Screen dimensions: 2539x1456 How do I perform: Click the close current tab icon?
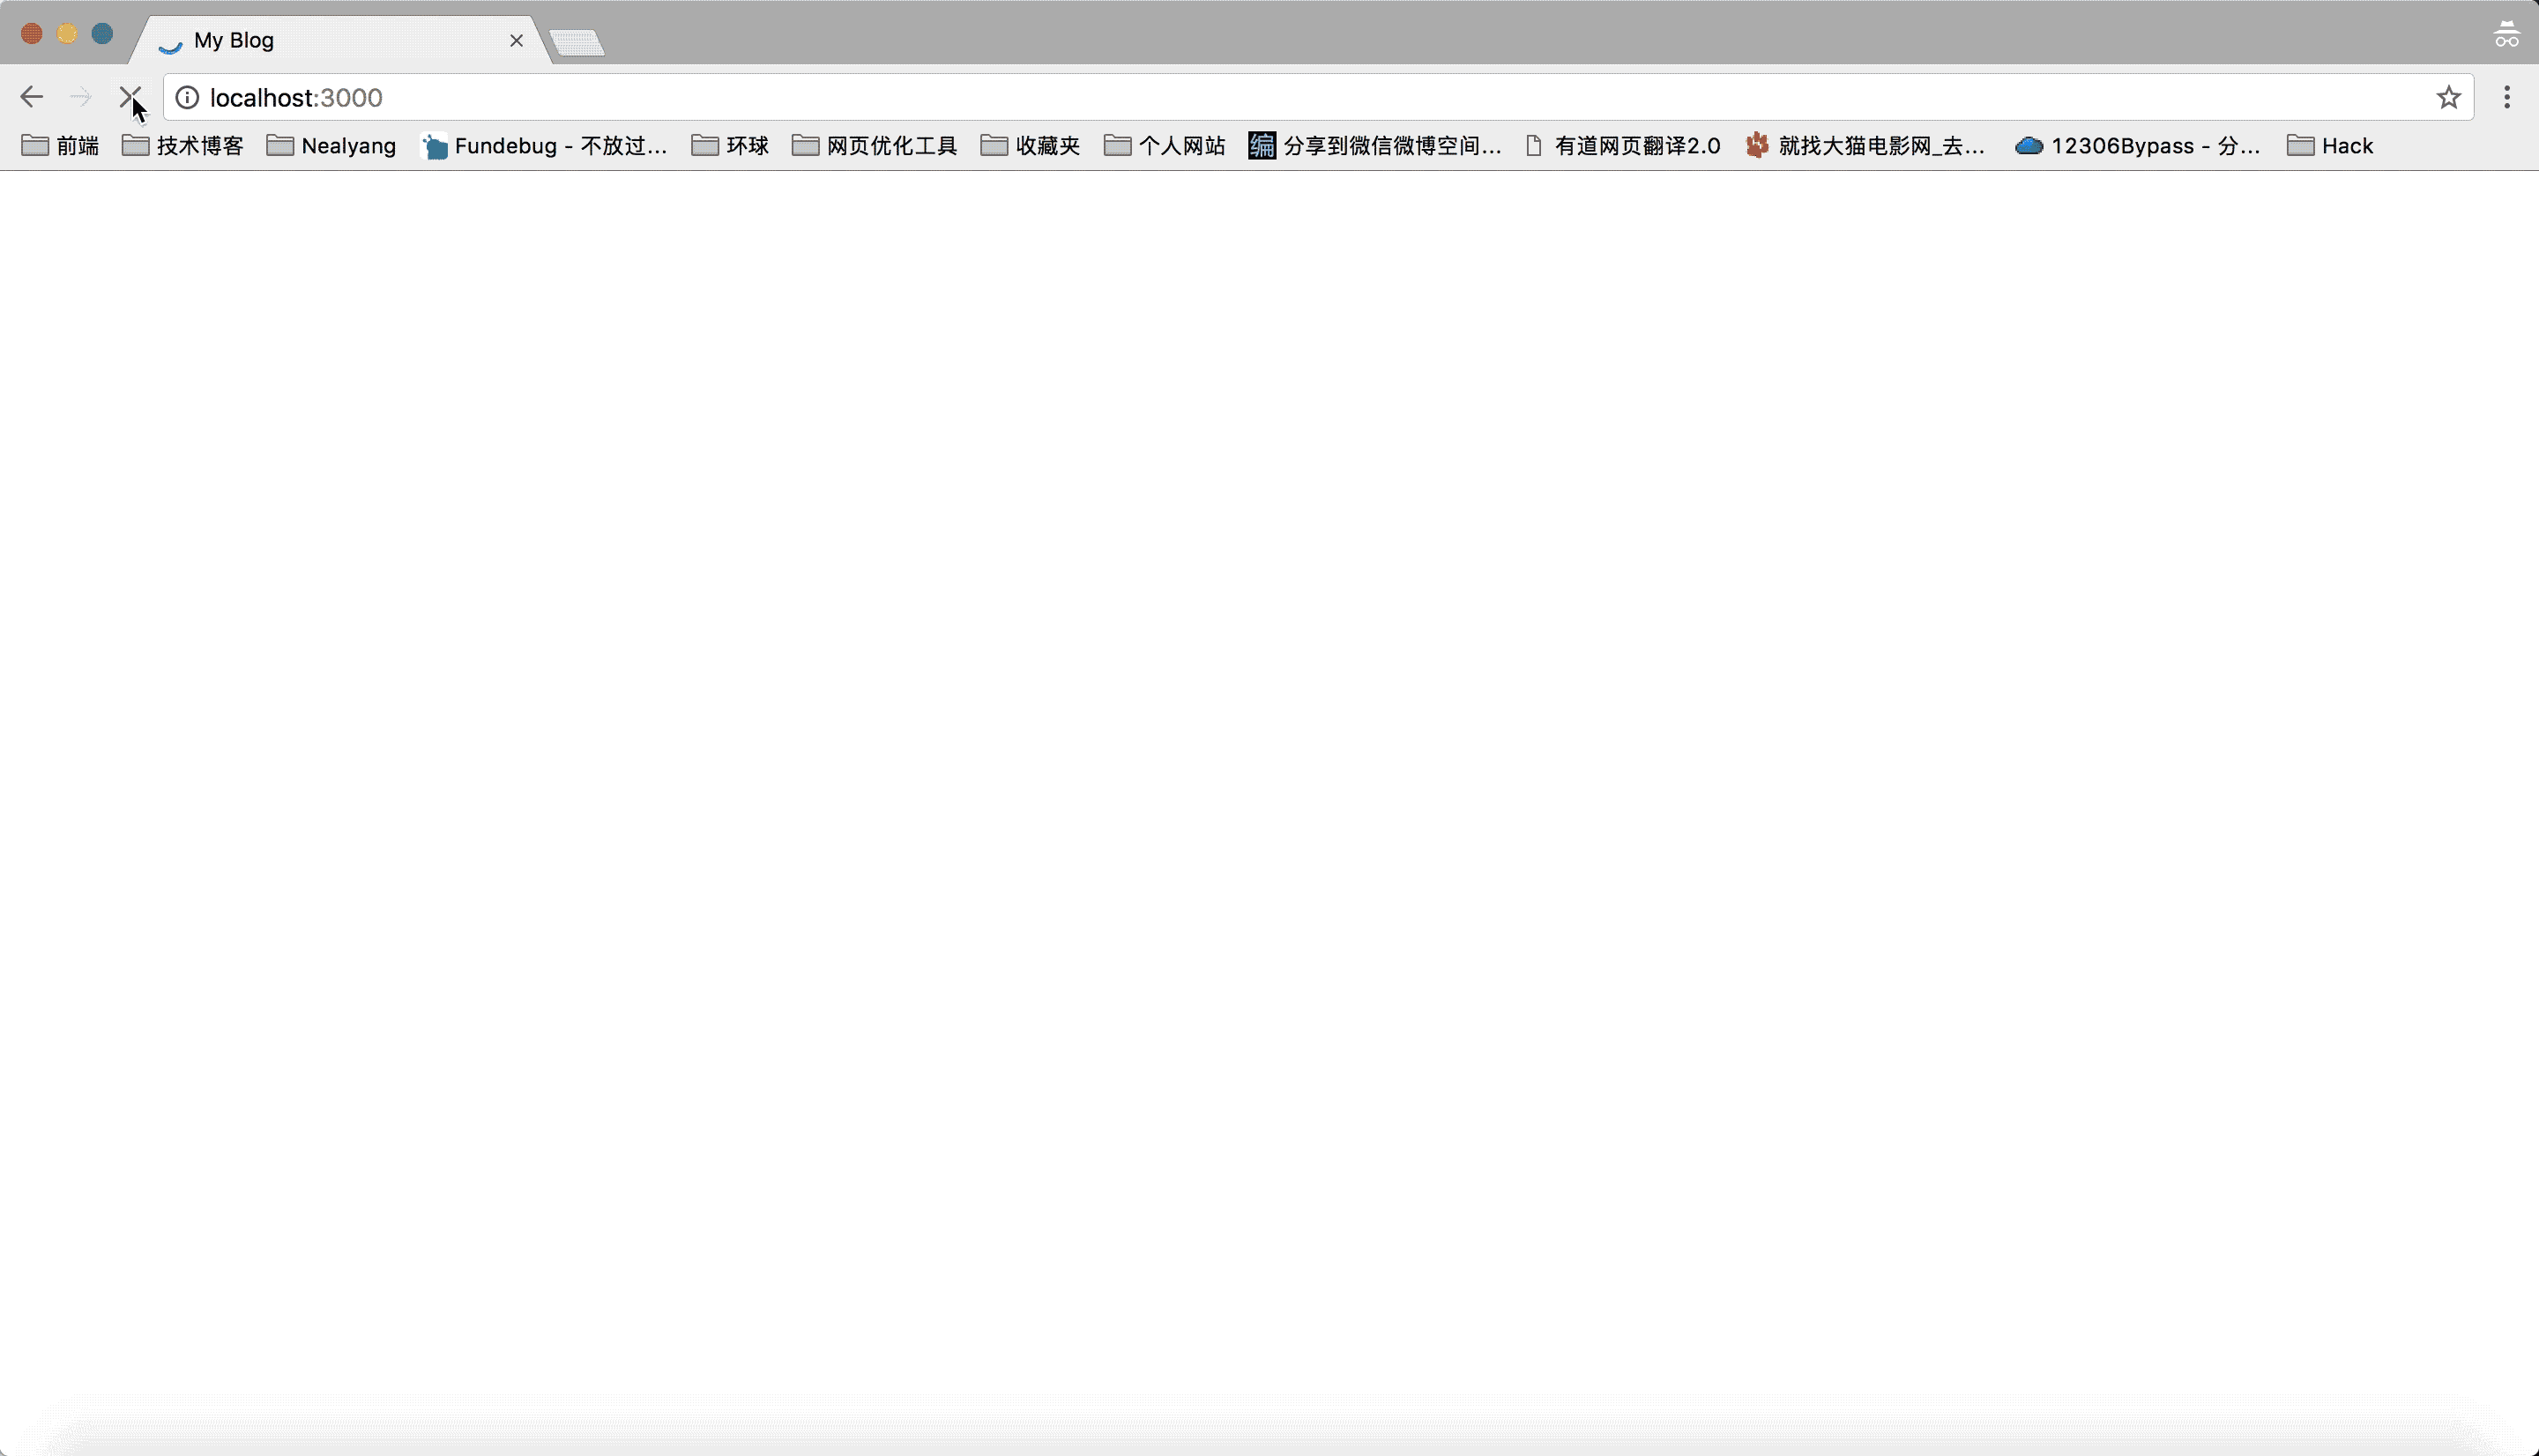(515, 41)
